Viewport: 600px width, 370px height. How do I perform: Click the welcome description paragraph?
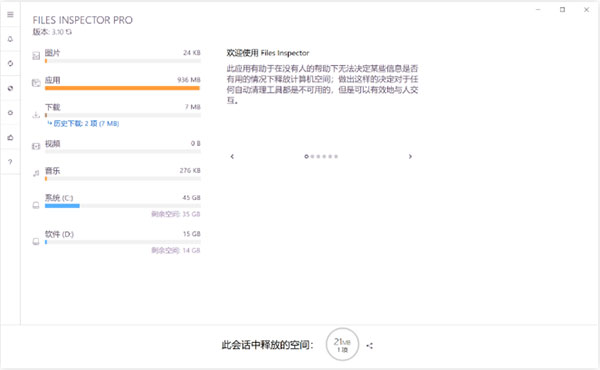coord(322,85)
